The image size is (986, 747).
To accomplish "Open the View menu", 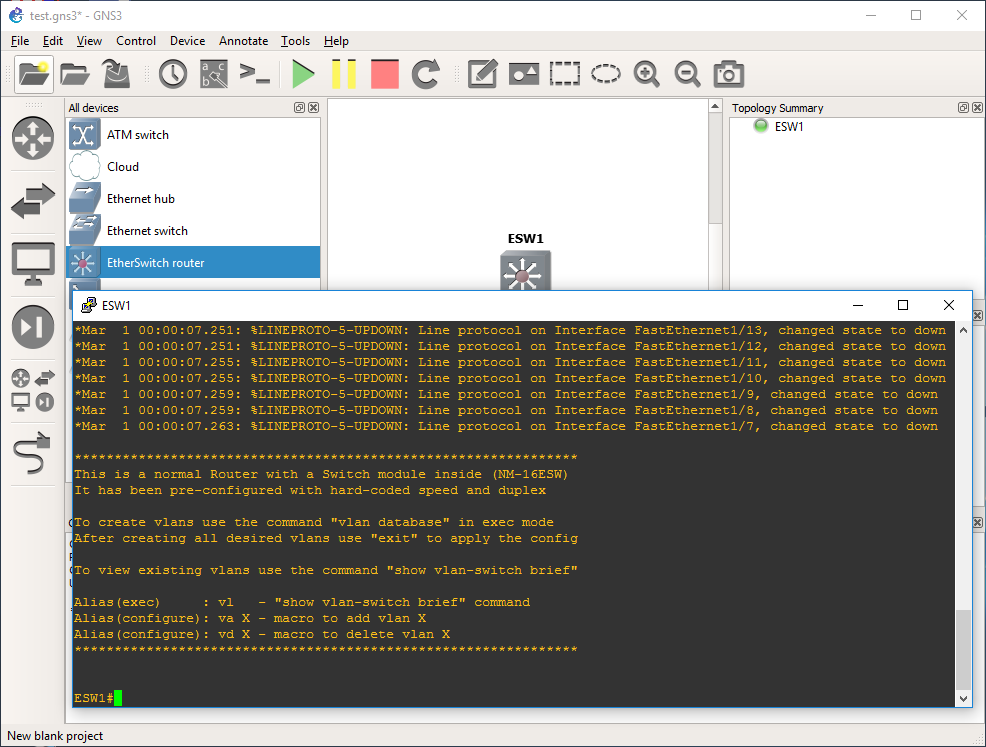I will click(89, 41).
